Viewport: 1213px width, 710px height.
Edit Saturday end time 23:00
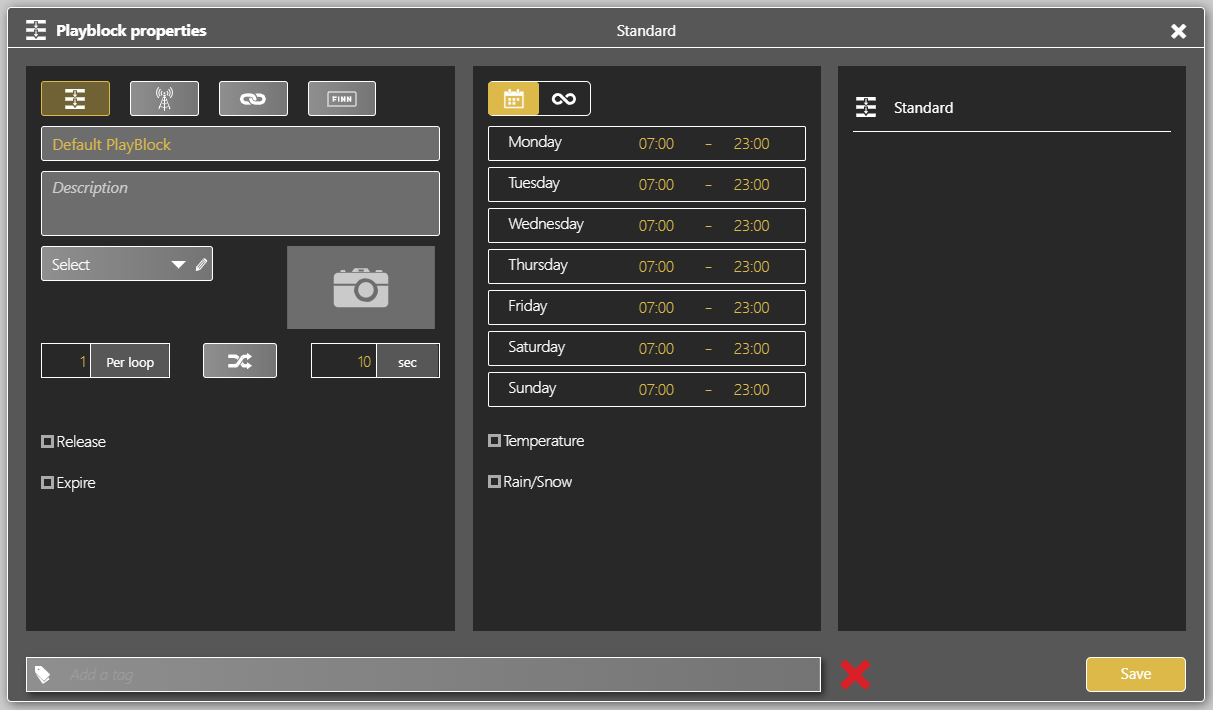751,349
